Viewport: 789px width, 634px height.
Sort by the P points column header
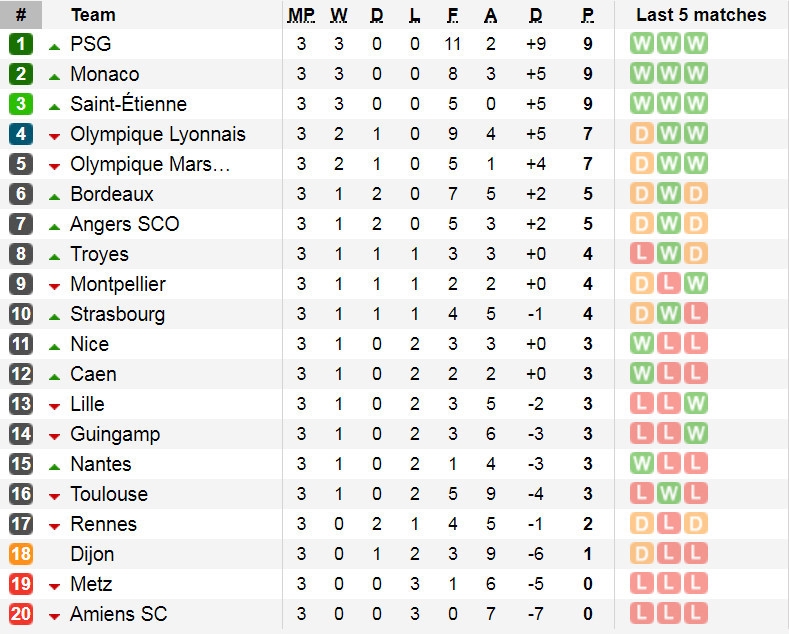coord(587,15)
